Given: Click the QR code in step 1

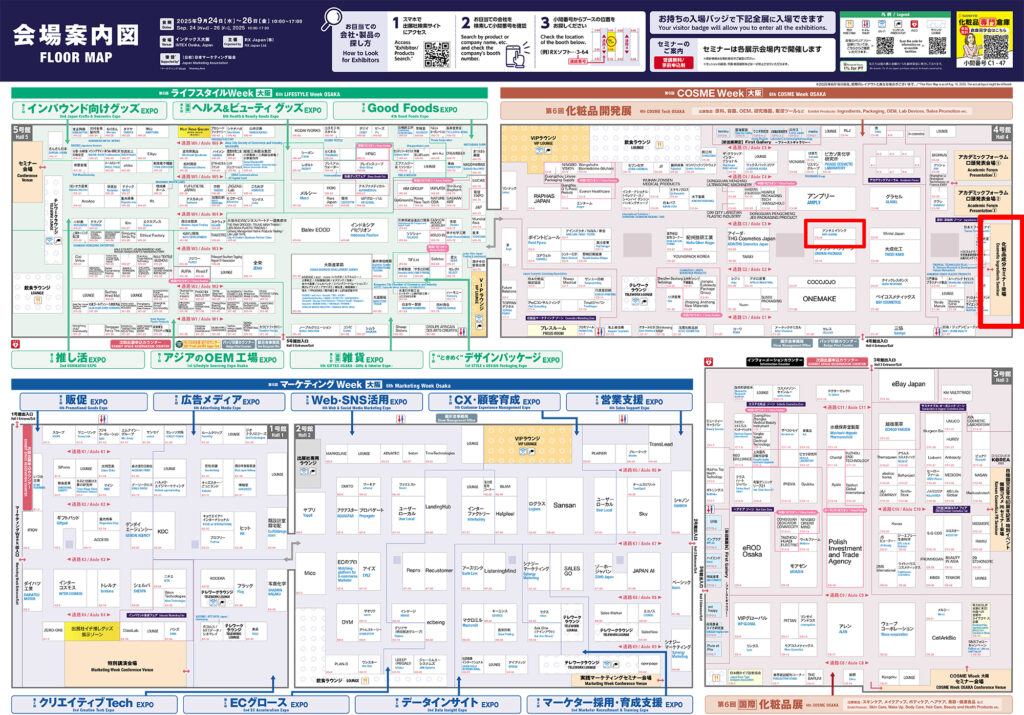Looking at the screenshot, I should pos(437,54).
